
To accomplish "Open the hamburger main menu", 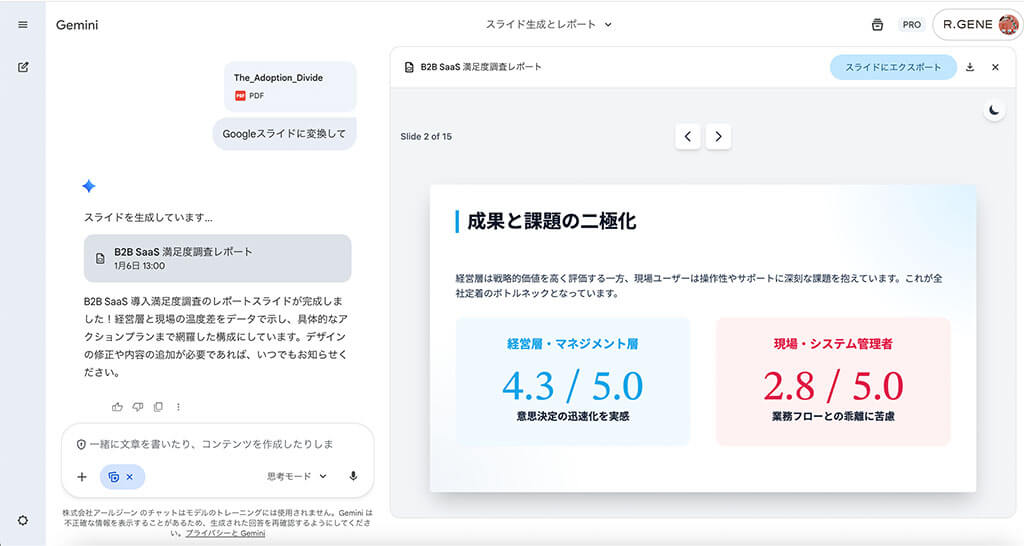I will [23, 25].
